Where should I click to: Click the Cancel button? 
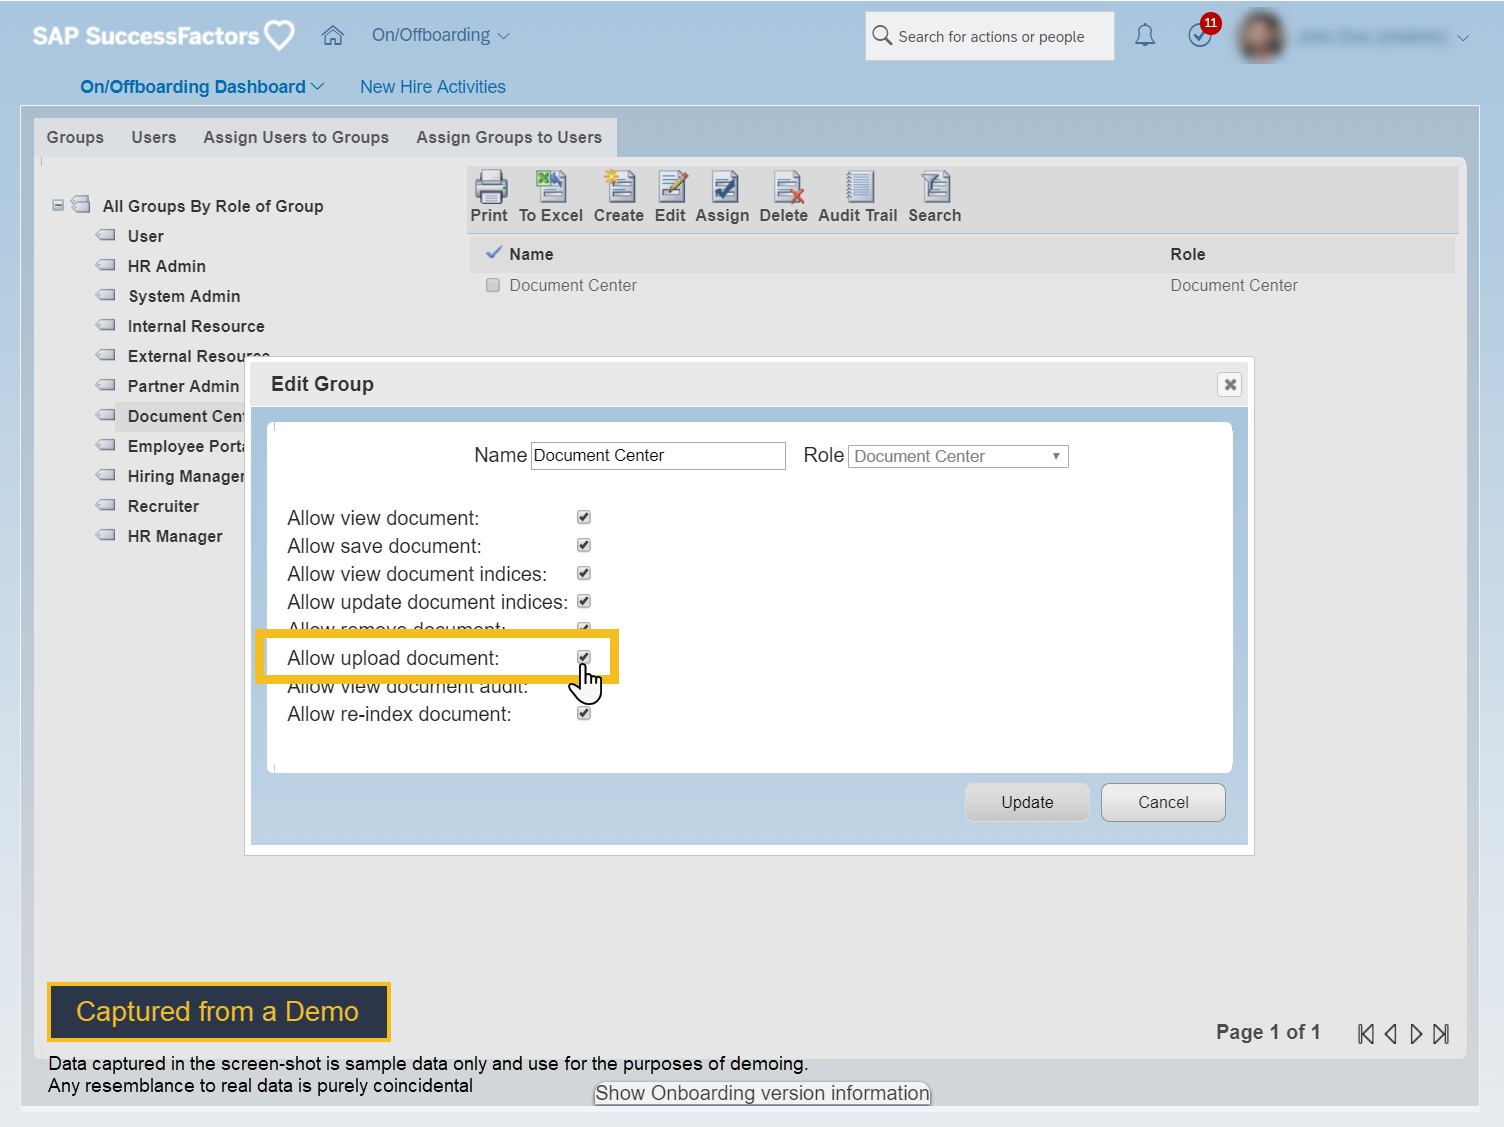coord(1163,802)
